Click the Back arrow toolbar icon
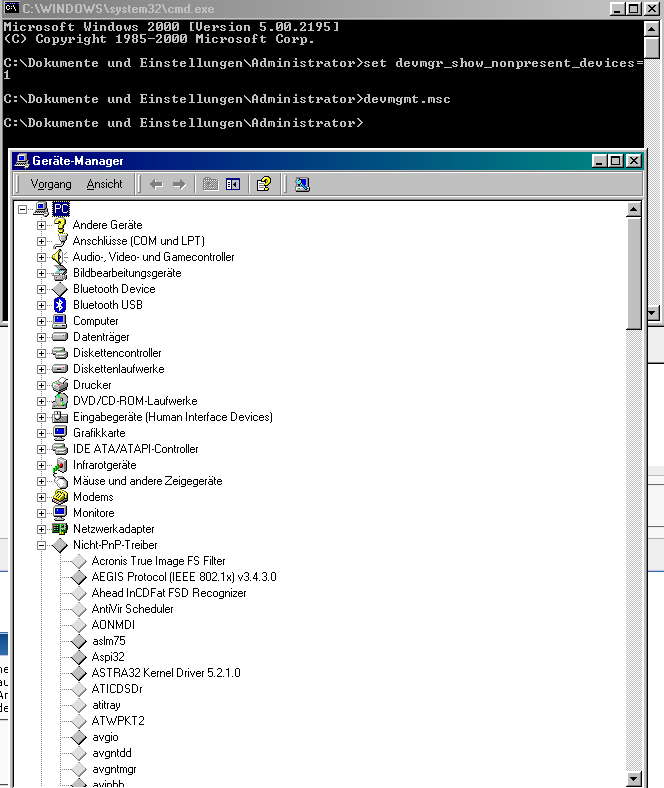 pyautogui.click(x=156, y=184)
